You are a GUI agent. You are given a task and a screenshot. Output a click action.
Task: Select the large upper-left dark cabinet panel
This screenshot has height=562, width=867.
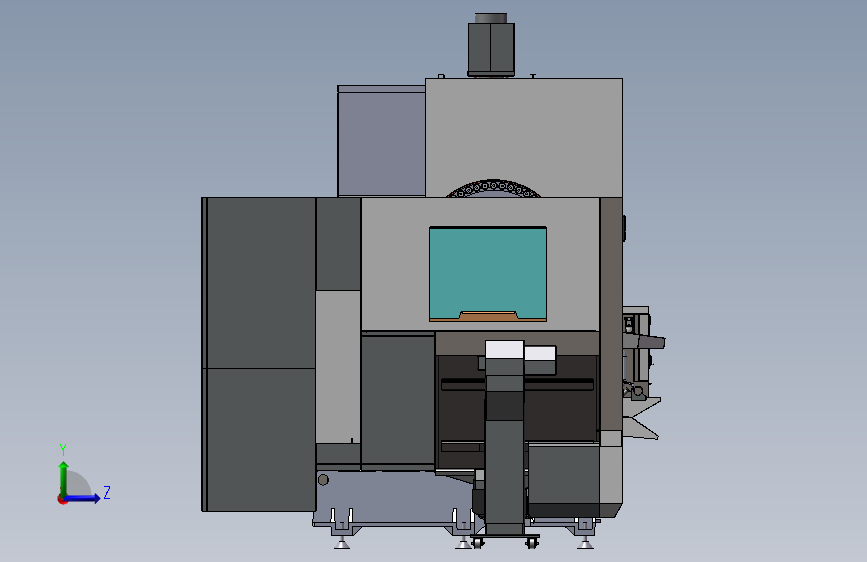(261, 283)
